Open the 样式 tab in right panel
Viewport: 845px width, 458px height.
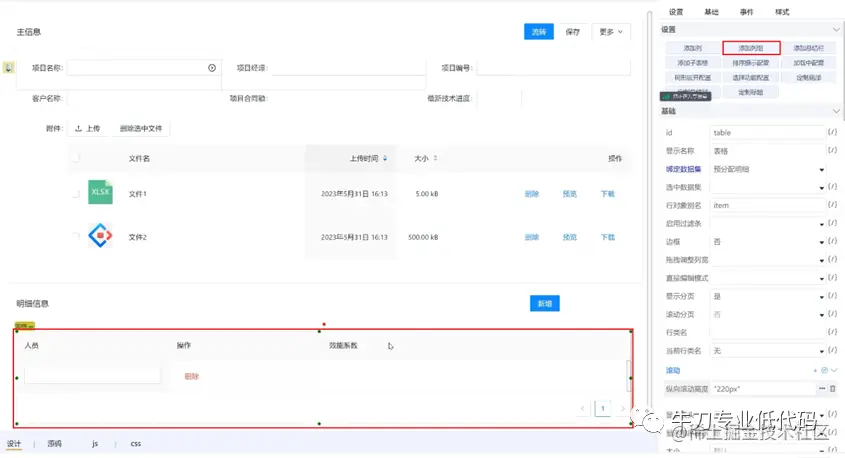(782, 12)
